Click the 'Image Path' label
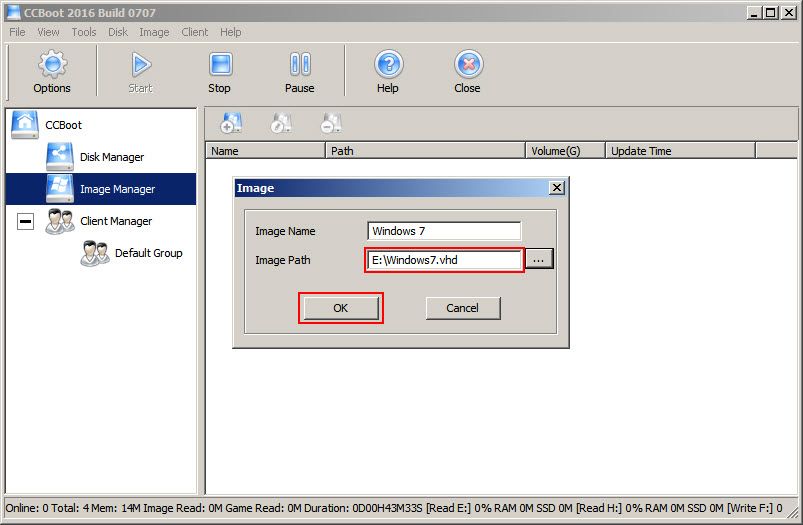 (x=283, y=260)
